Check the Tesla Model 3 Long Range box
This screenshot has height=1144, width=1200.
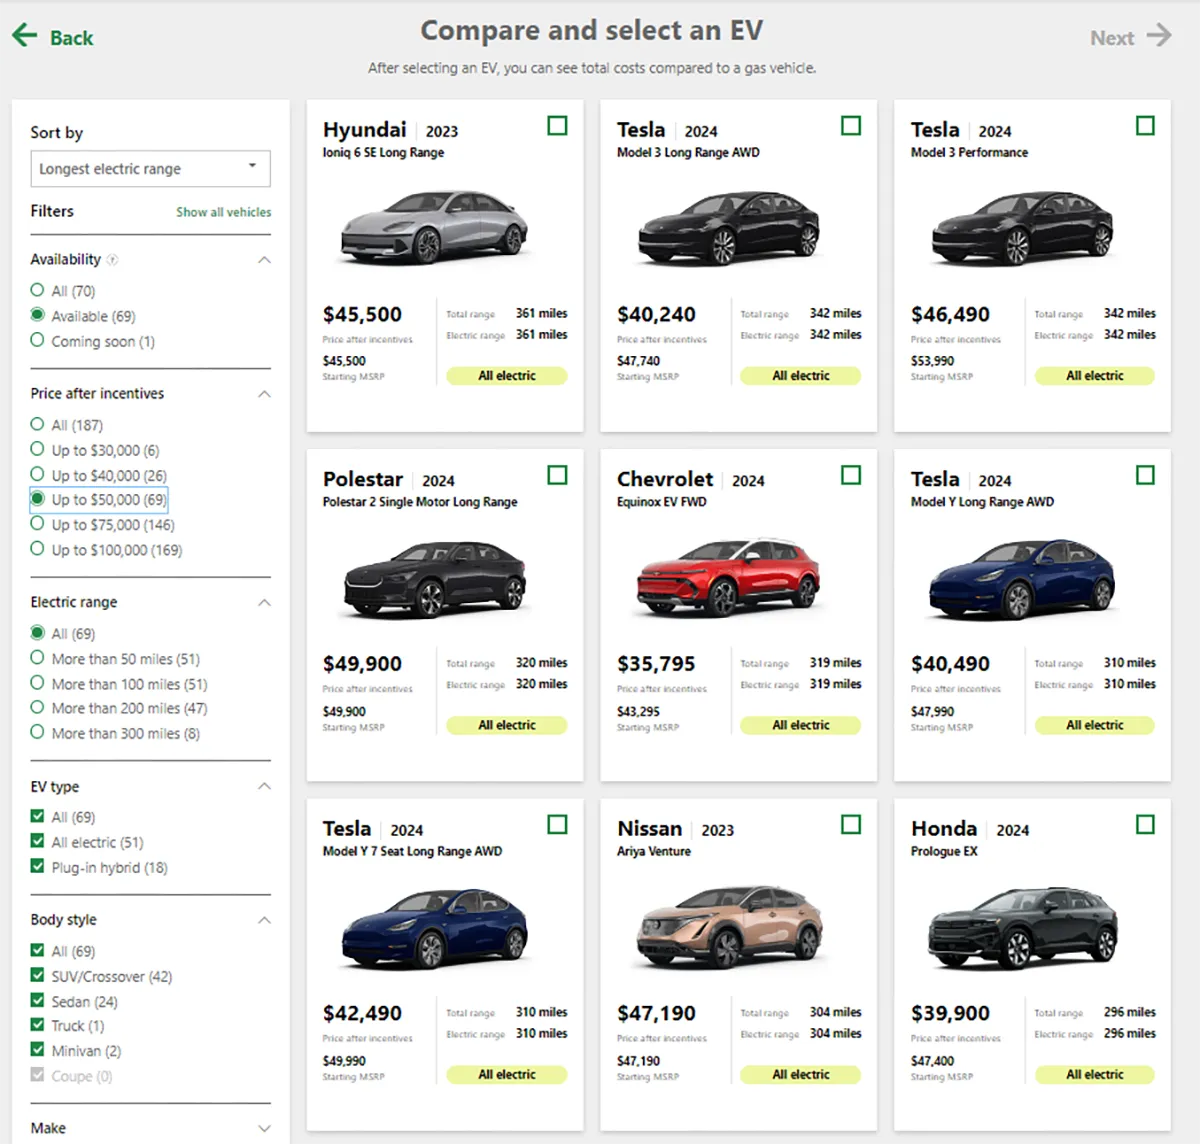[x=851, y=126]
